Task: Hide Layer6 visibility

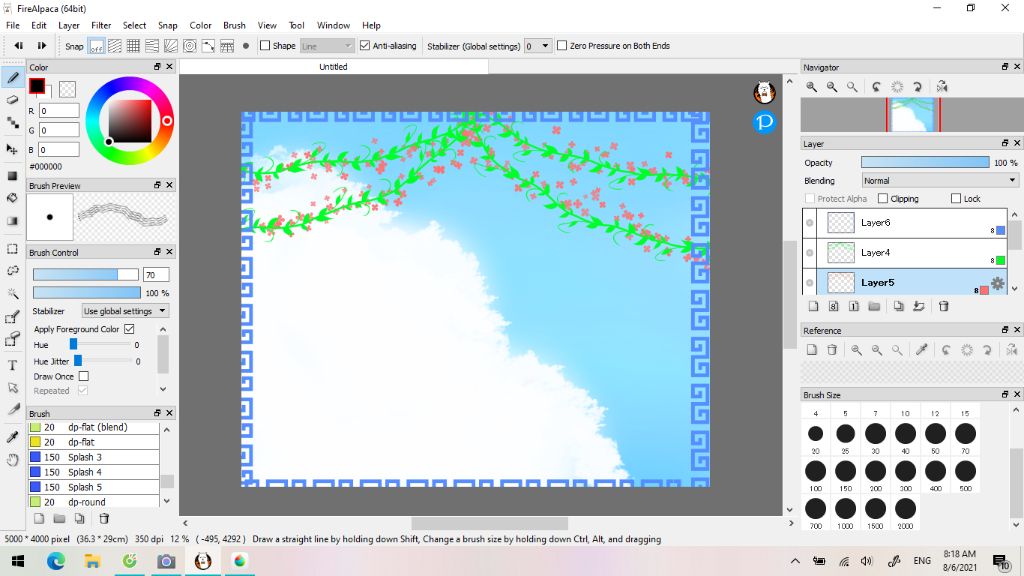Action: pyautogui.click(x=810, y=223)
